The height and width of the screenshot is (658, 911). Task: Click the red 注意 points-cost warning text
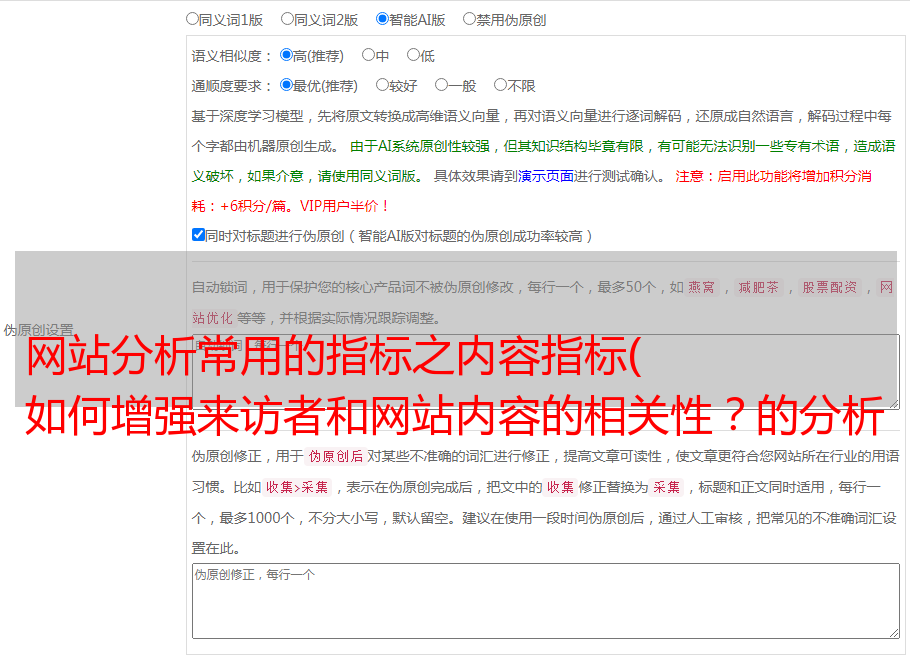point(531,191)
